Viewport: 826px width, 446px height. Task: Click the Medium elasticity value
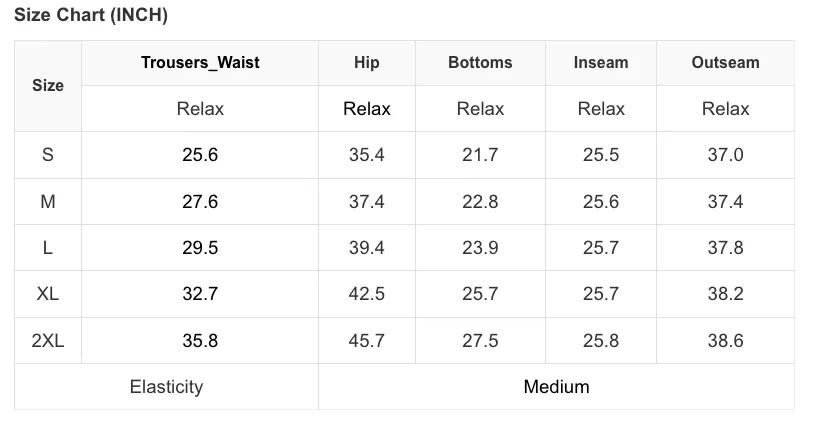click(x=556, y=387)
